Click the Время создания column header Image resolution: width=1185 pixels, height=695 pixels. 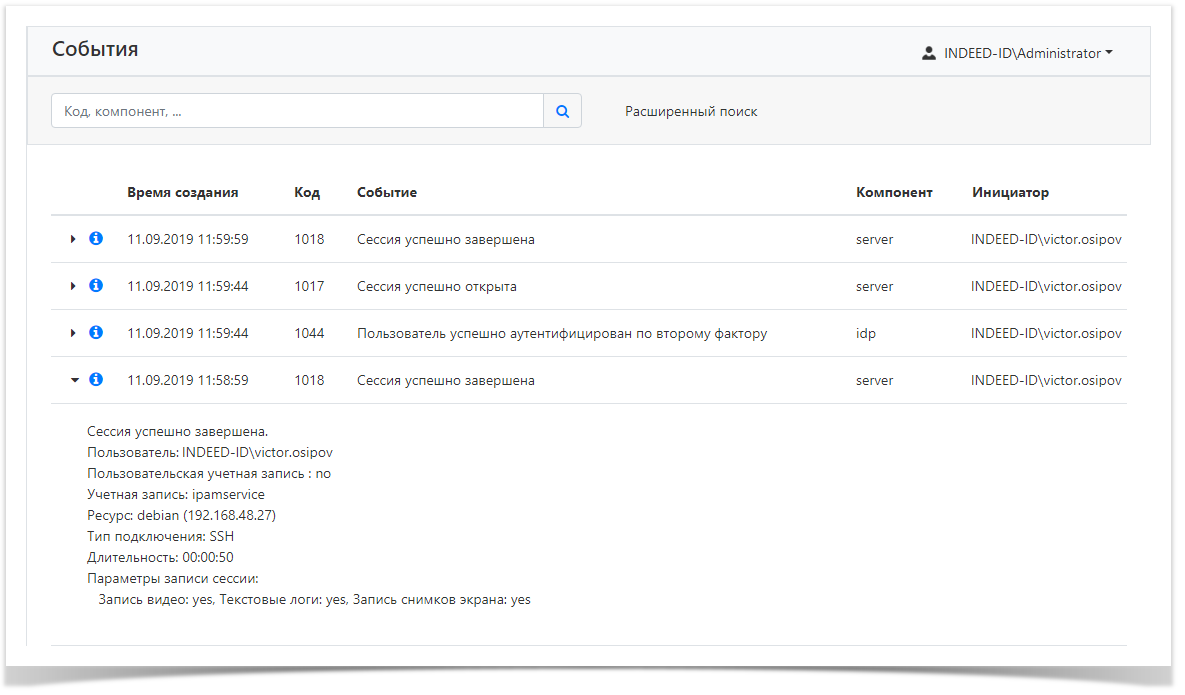182,192
